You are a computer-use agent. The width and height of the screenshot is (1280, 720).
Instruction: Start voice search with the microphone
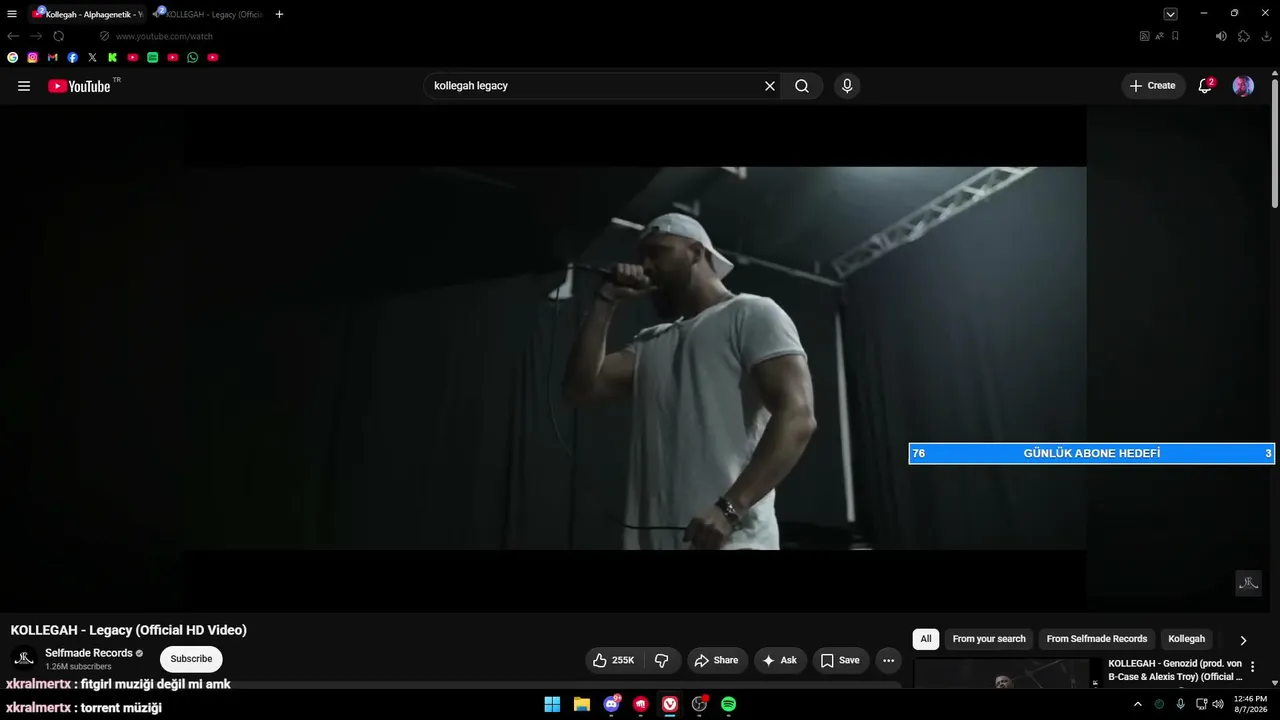pyautogui.click(x=847, y=86)
